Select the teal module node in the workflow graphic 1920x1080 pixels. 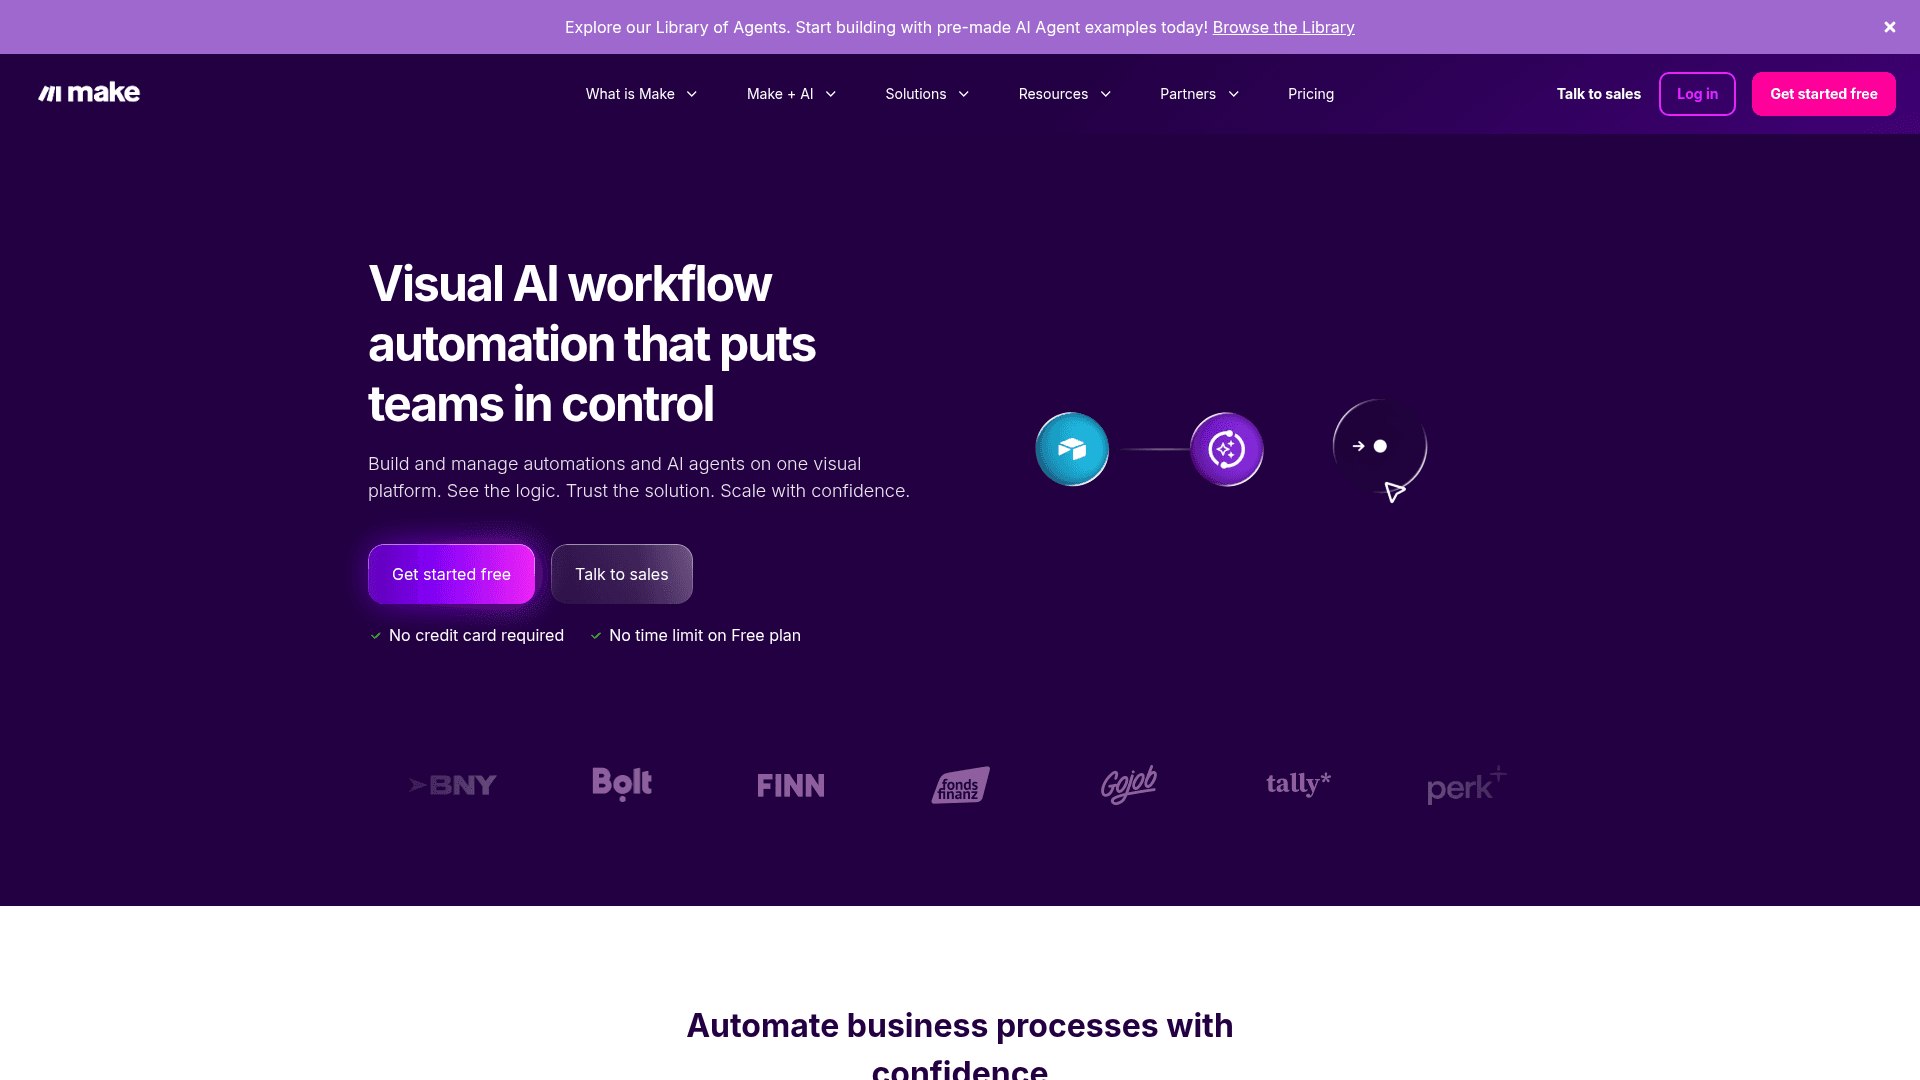pos(1071,449)
